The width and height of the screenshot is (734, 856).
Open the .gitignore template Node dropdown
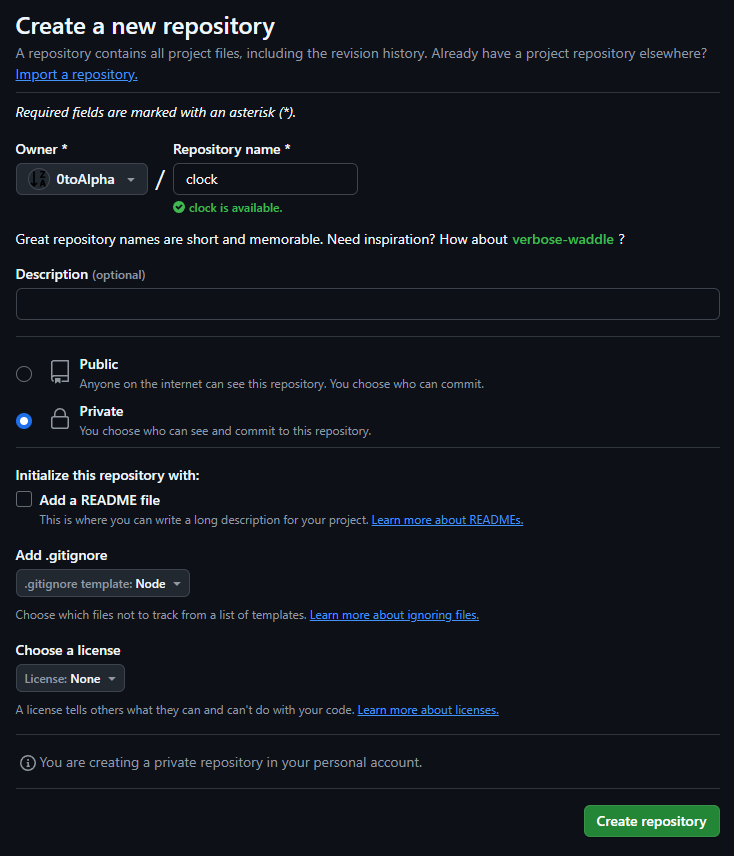click(102, 583)
